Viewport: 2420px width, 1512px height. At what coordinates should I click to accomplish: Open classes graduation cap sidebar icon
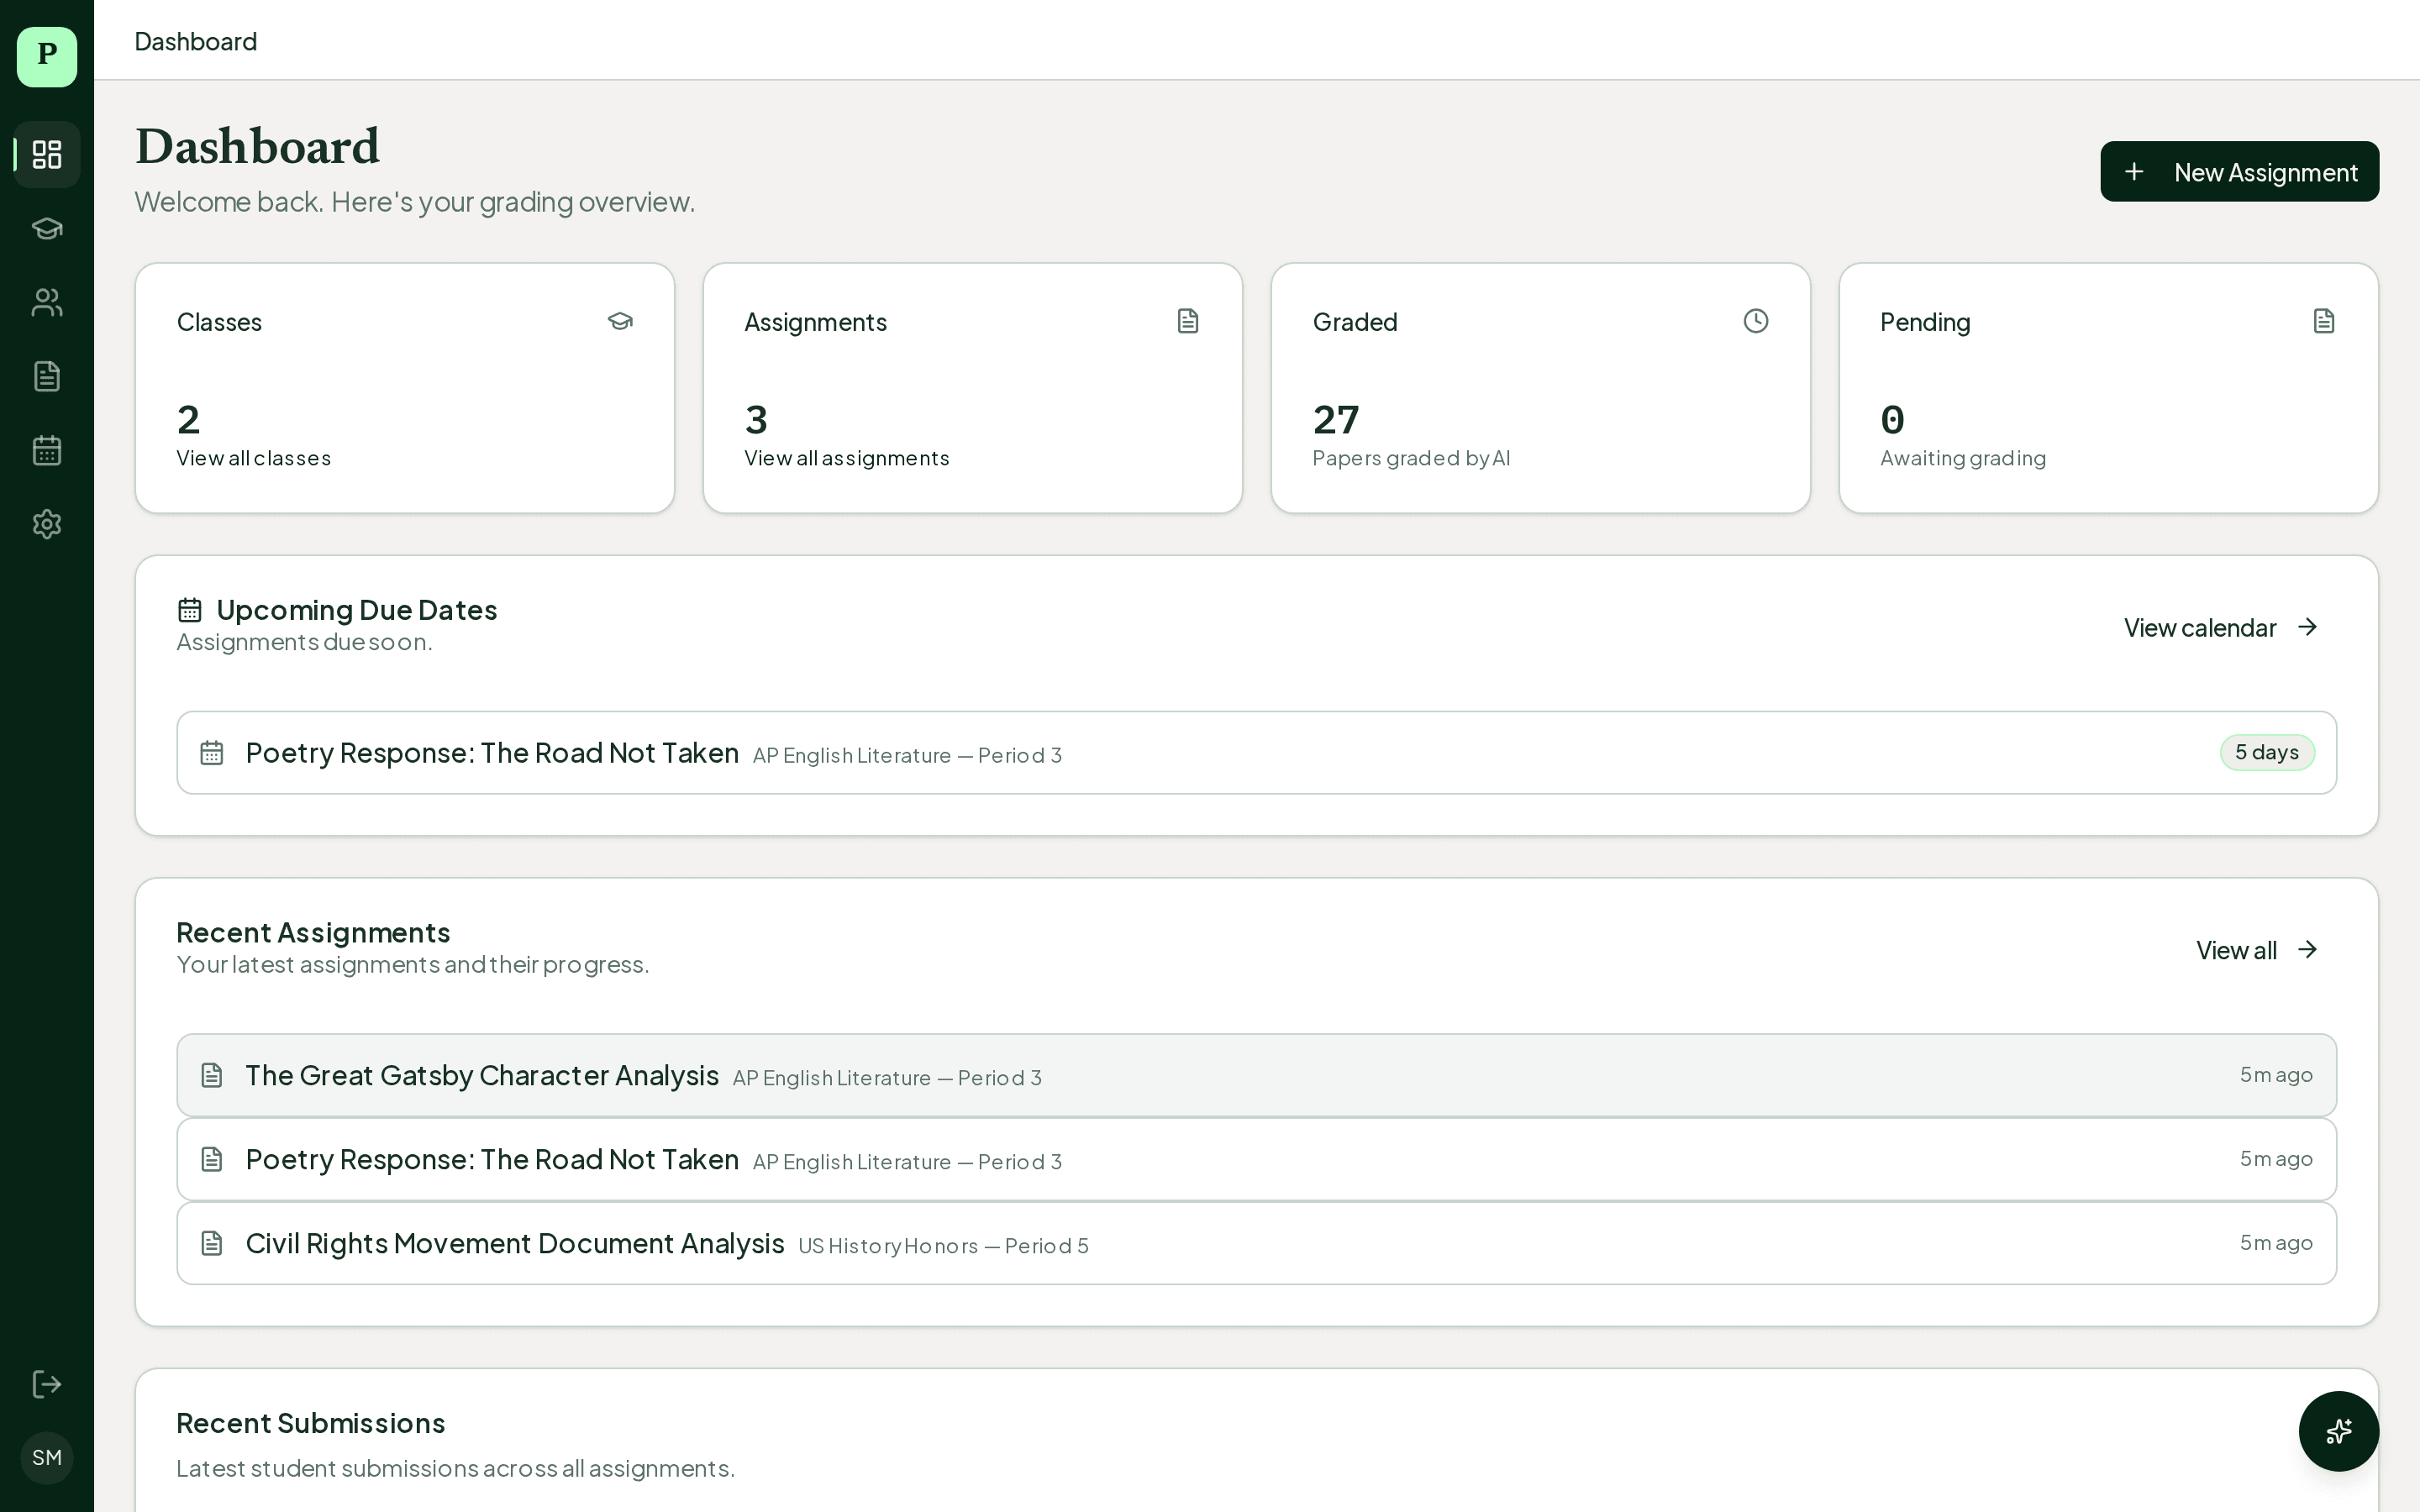pos(47,228)
